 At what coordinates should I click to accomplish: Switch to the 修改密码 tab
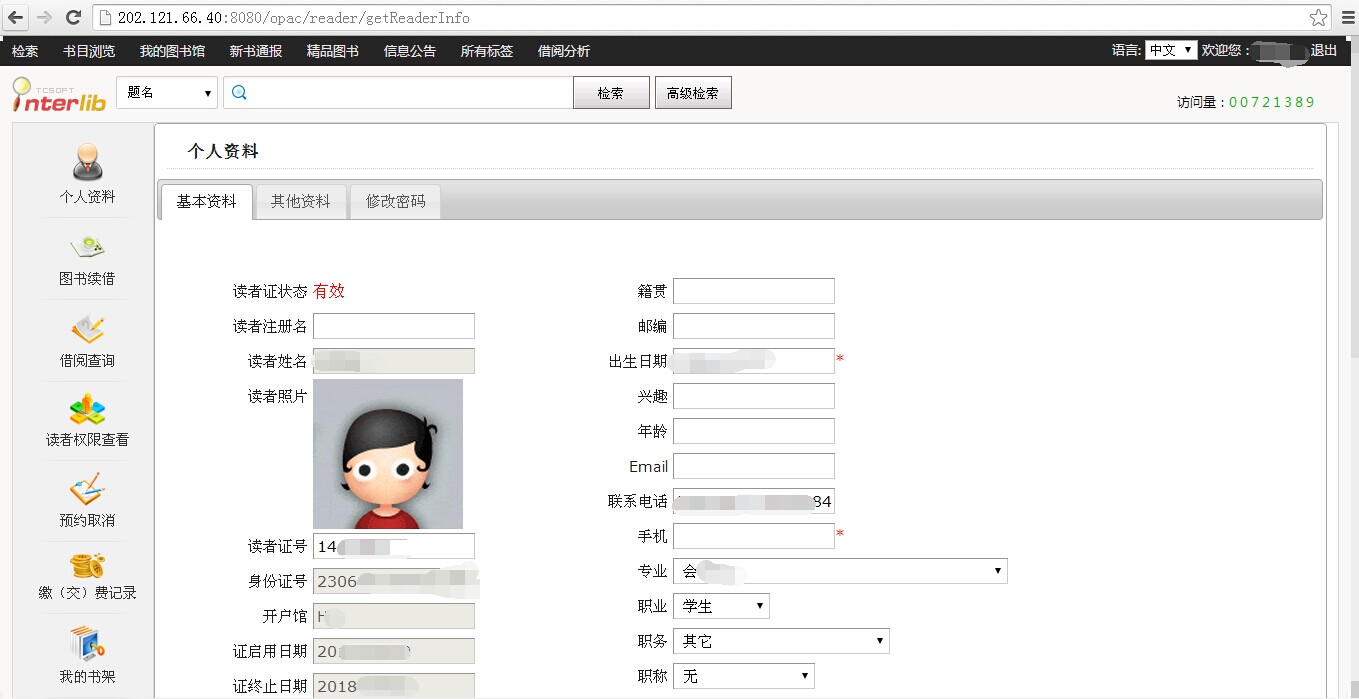coord(396,201)
